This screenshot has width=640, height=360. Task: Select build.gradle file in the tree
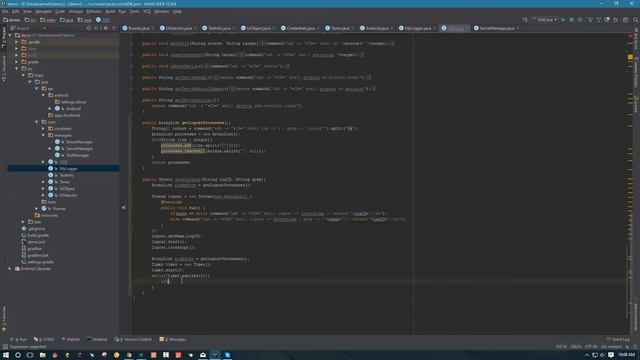[38, 236]
